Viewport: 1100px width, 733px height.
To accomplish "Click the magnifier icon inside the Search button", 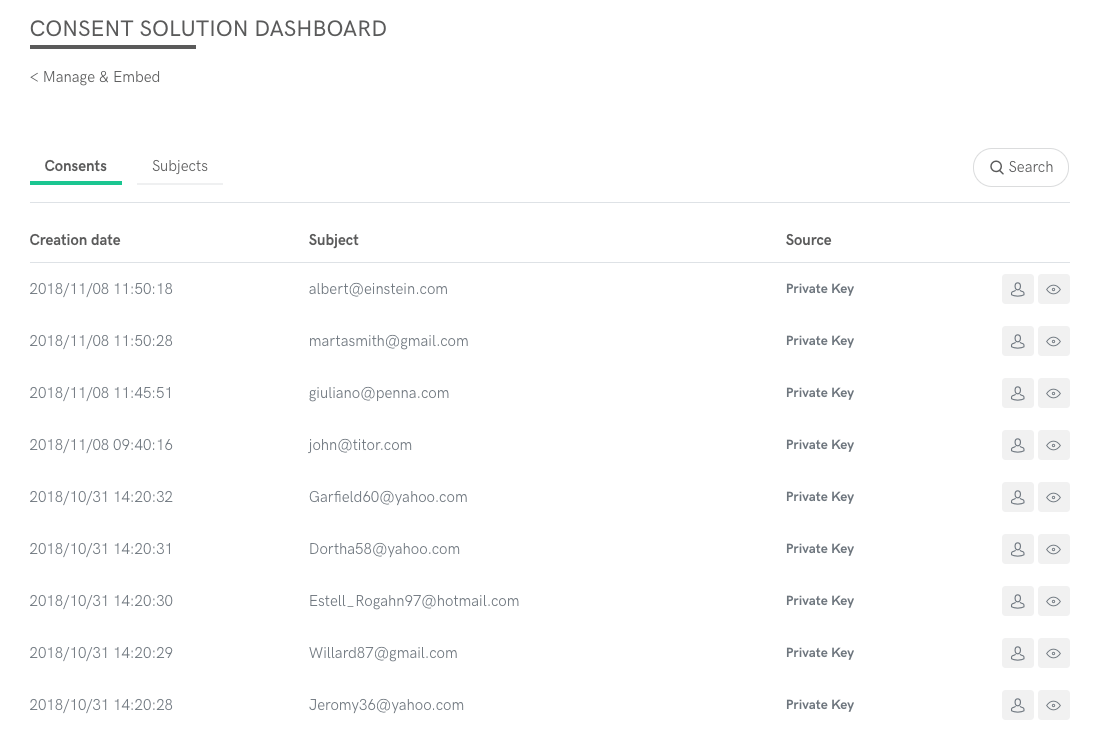I will click(997, 167).
